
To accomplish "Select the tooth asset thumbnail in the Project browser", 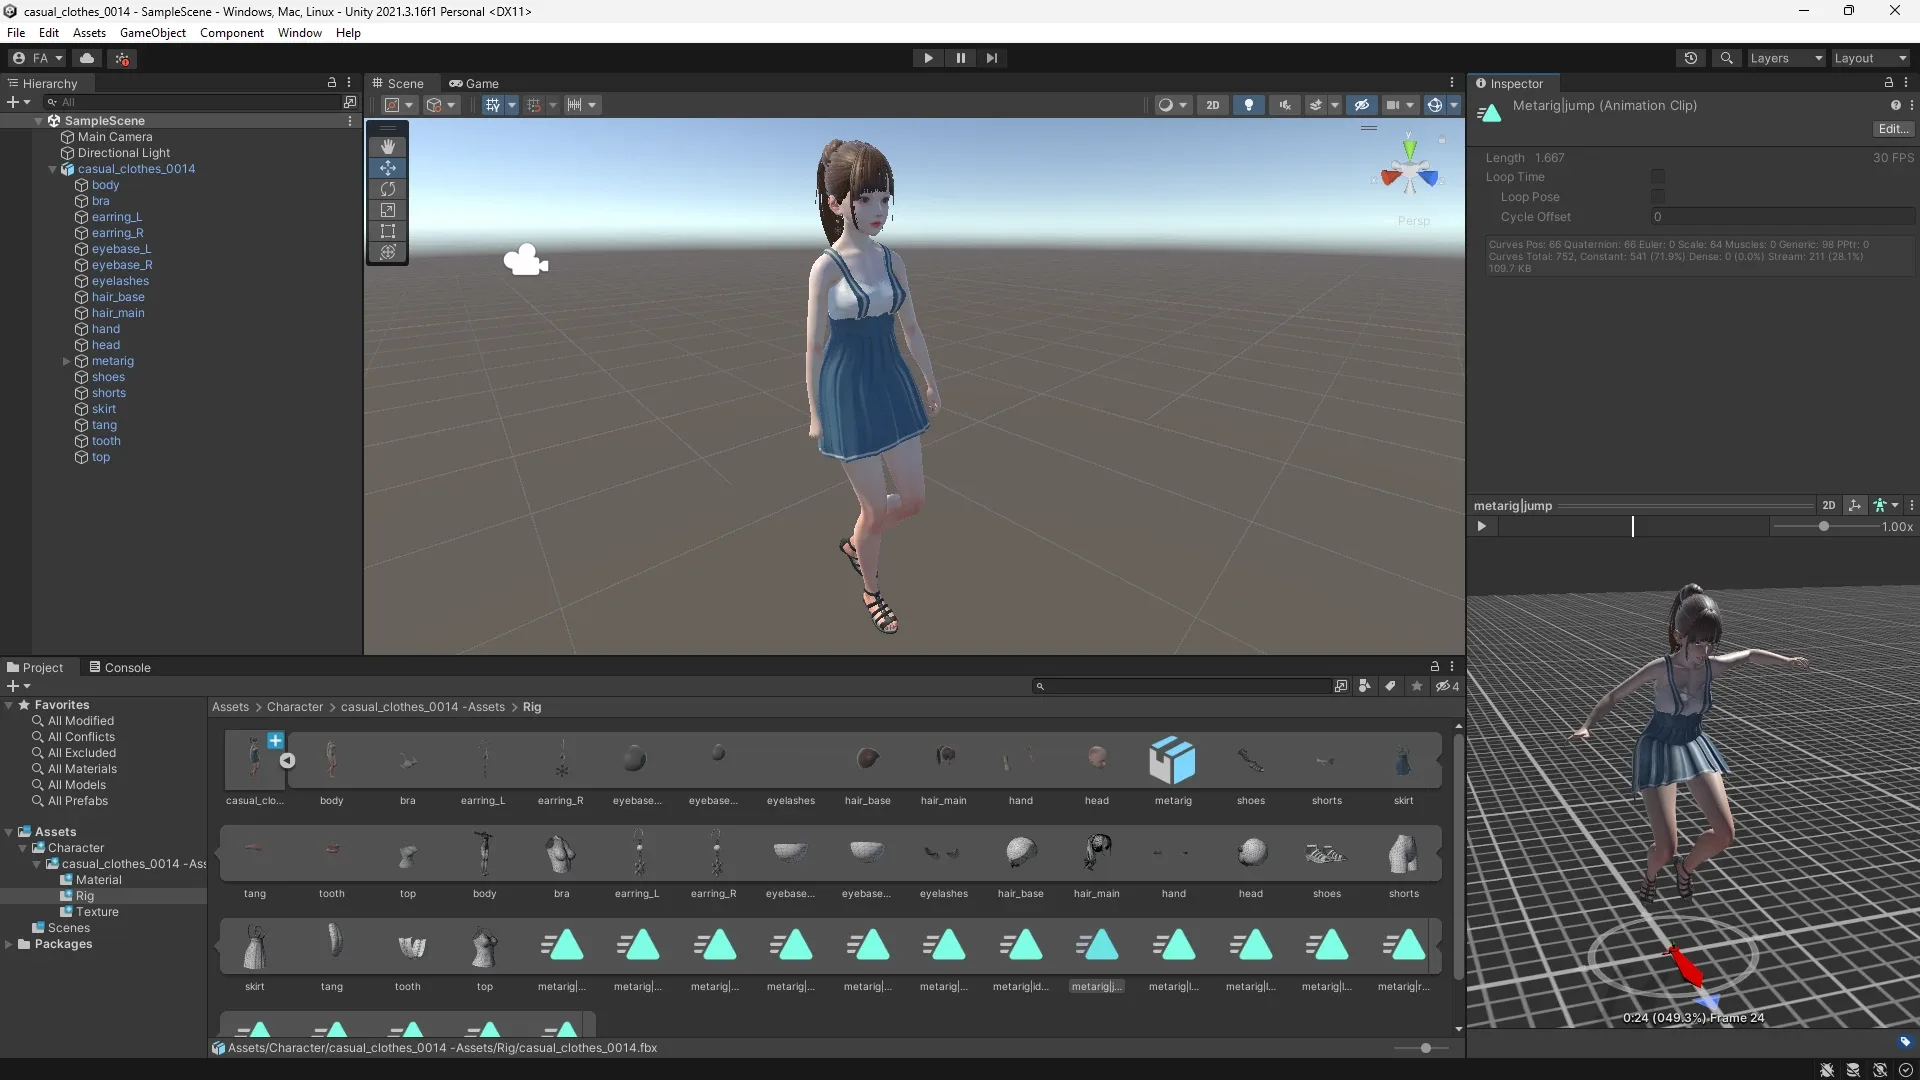I will [332, 852].
